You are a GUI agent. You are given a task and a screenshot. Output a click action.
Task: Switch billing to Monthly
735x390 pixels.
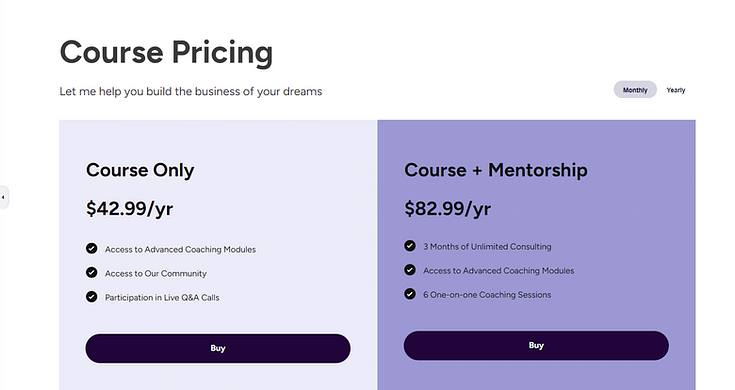click(x=635, y=90)
